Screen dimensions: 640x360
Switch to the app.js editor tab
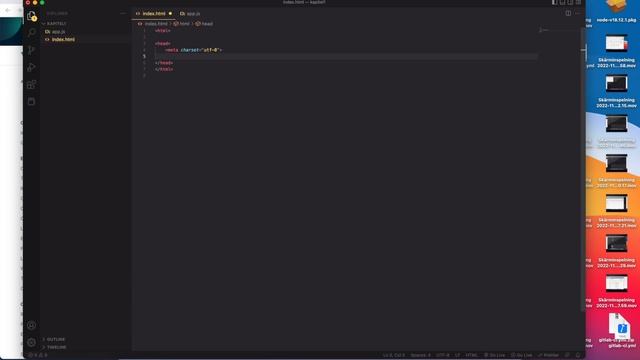coord(190,13)
